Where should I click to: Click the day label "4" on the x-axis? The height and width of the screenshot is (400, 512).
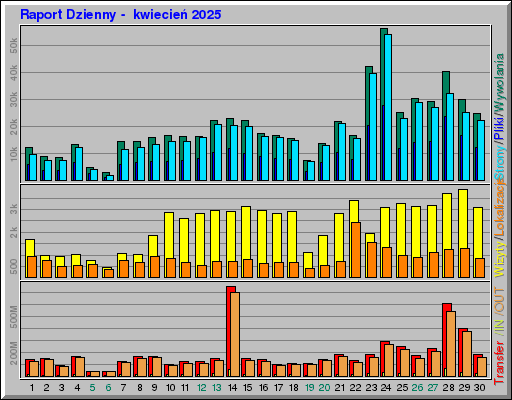[77, 388]
